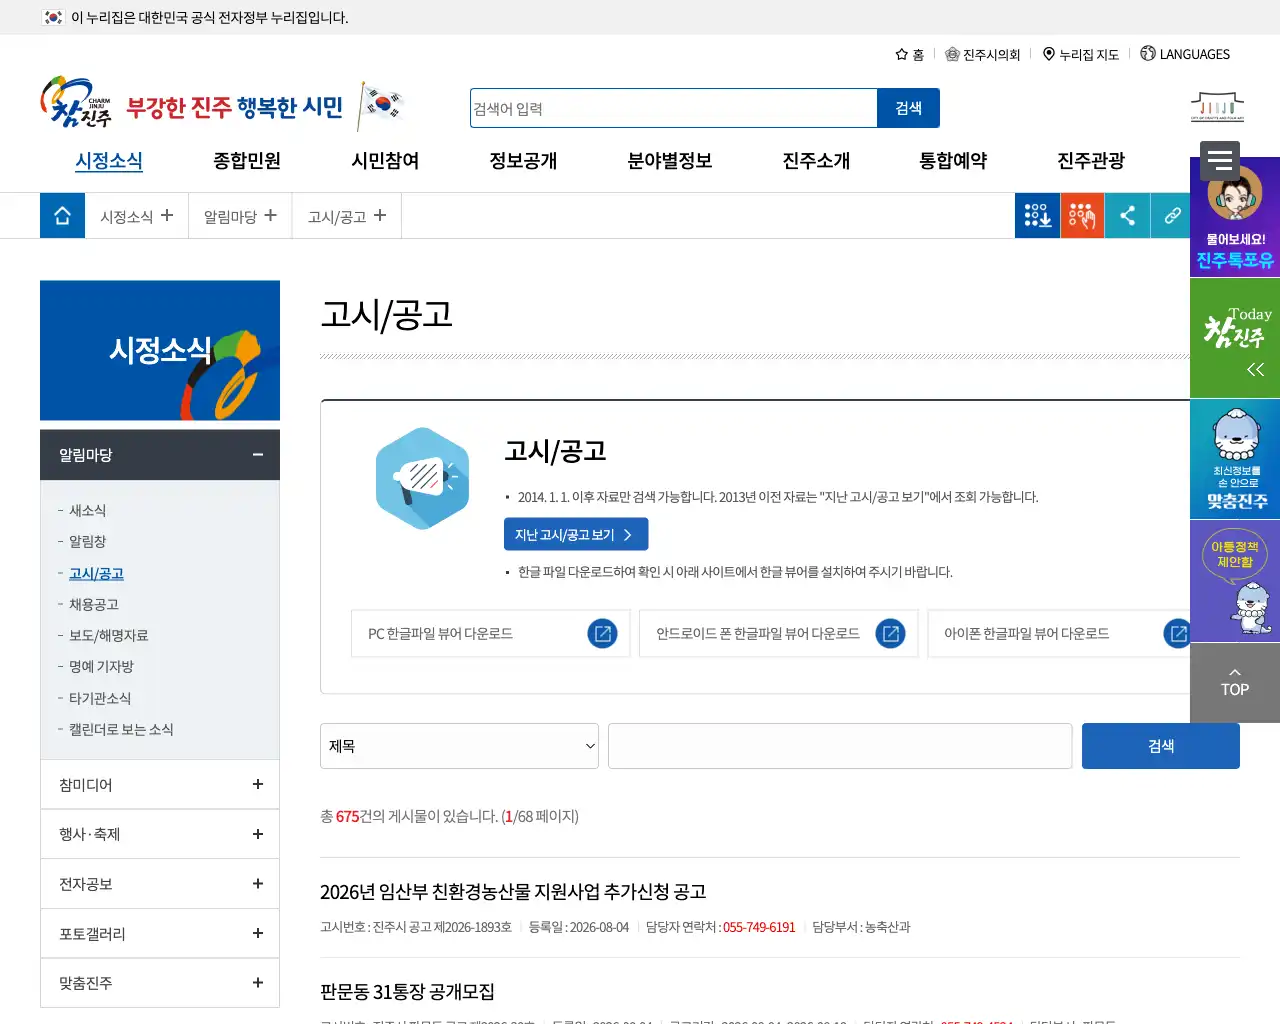Open PC 한글파일 뷰어 다운로드 link
1280x1024 pixels.
click(x=490, y=633)
